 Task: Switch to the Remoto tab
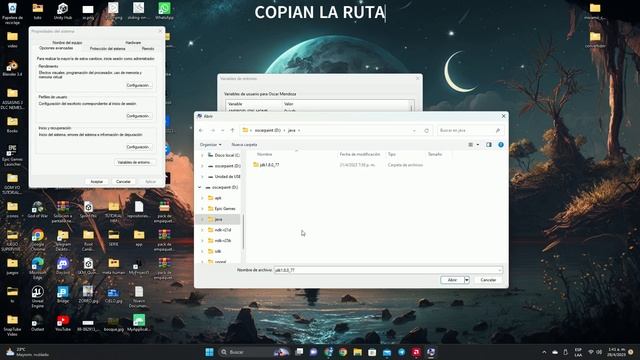click(x=148, y=49)
